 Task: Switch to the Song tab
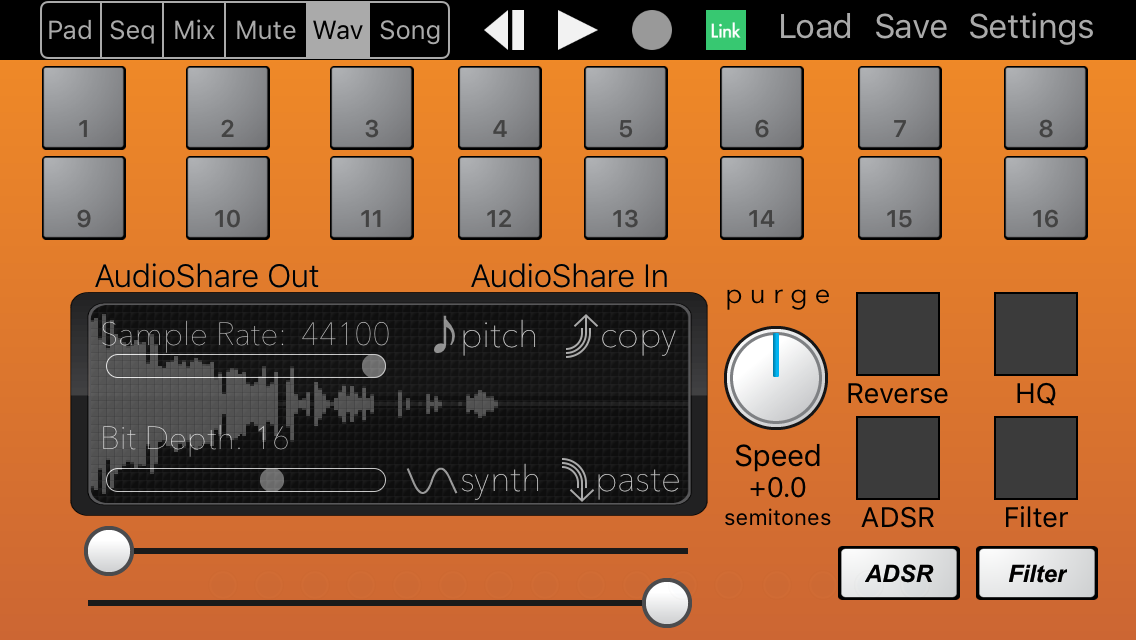click(409, 30)
